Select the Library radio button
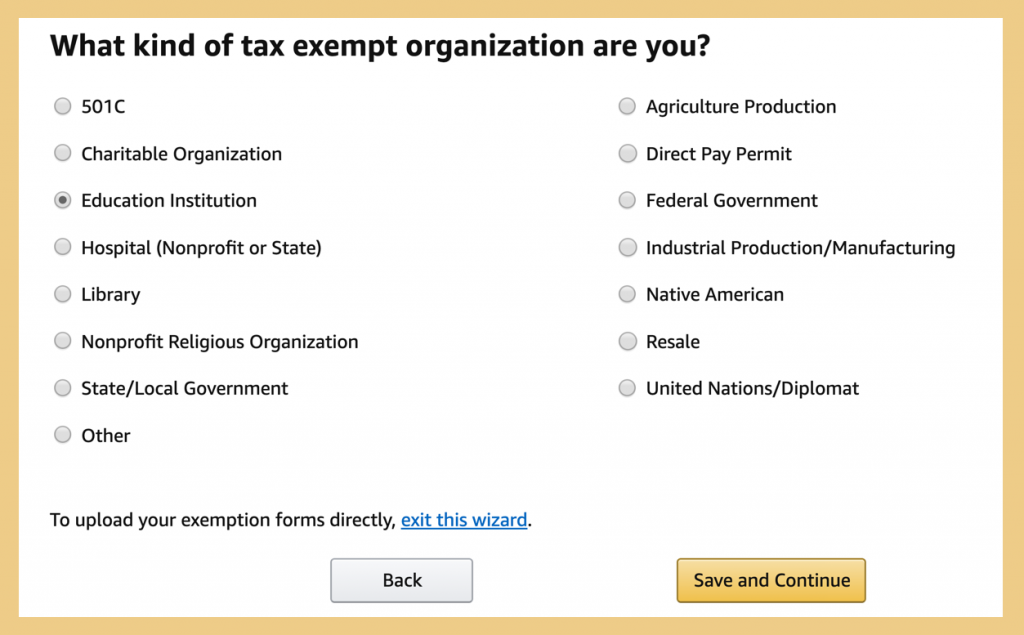This screenshot has width=1024, height=635. [63, 295]
